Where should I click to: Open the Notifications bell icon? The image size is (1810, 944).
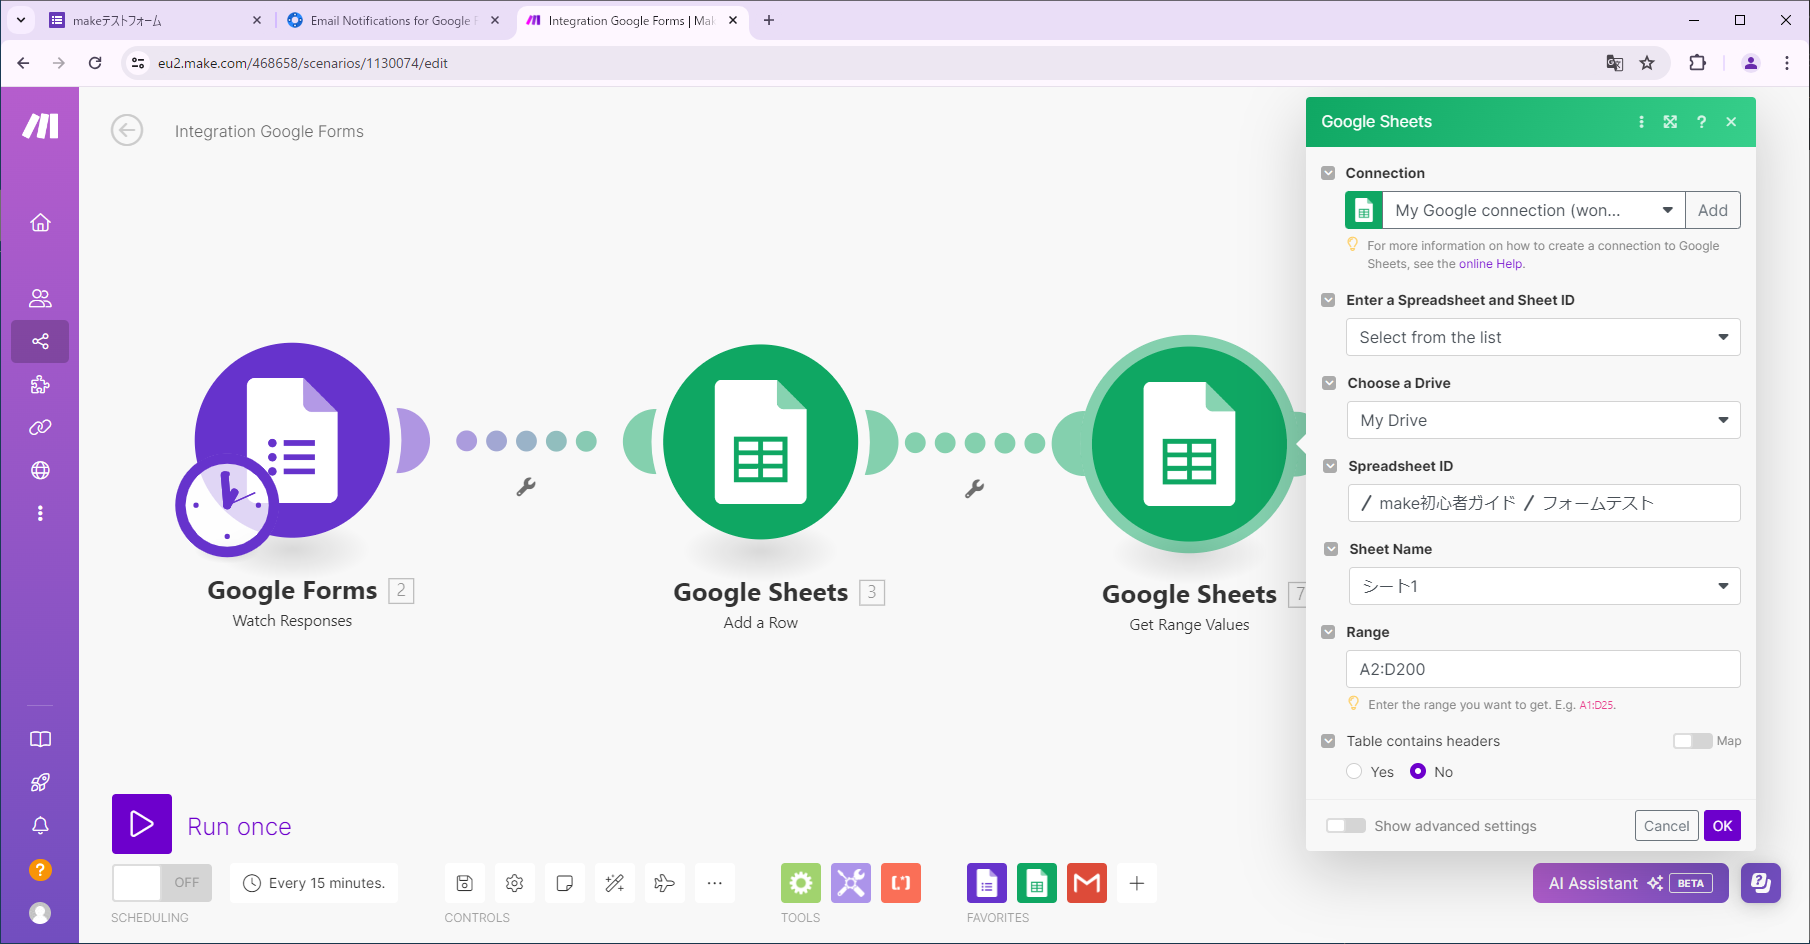pos(40,826)
